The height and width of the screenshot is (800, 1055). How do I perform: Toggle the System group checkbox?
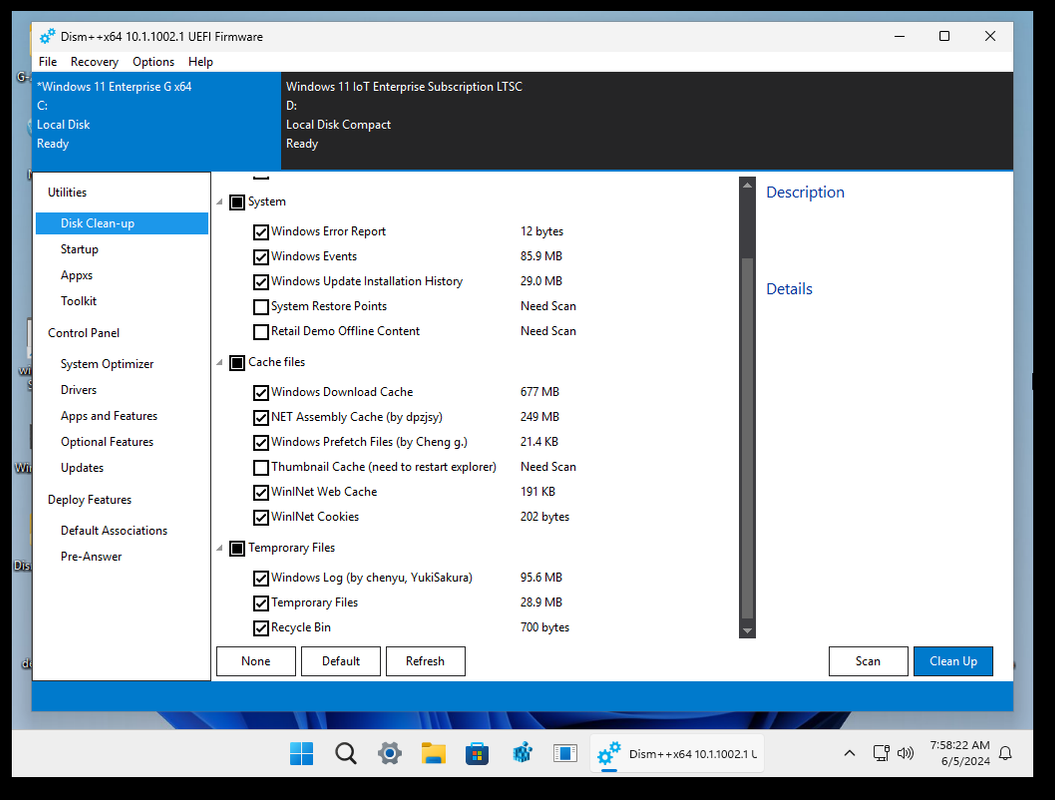237,203
